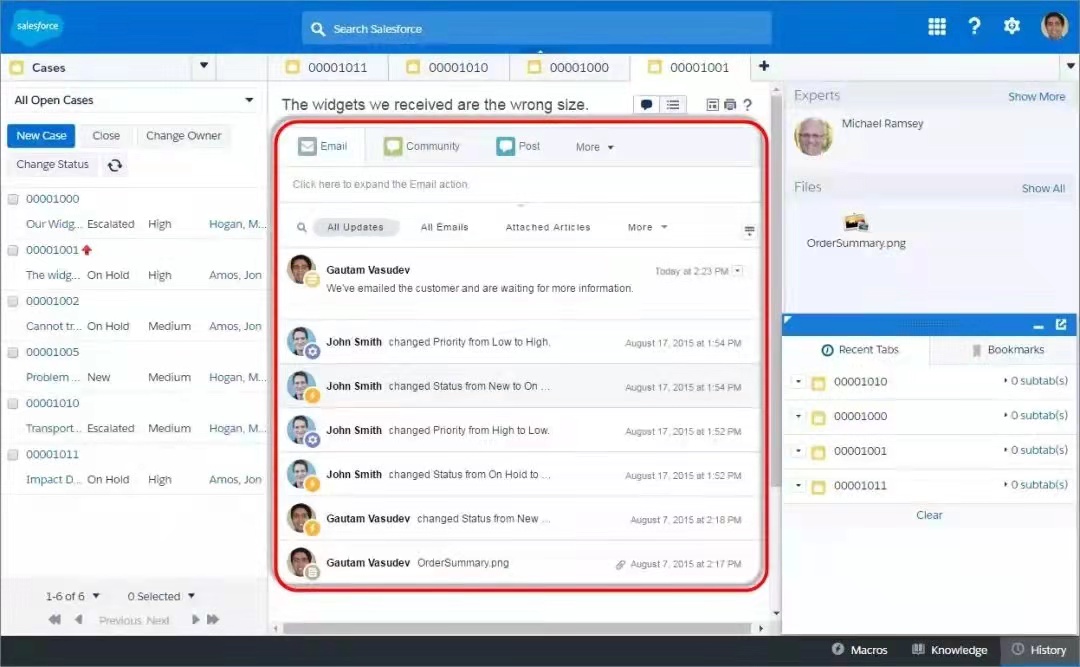
Task: Click the Close button
Action: click(106, 136)
